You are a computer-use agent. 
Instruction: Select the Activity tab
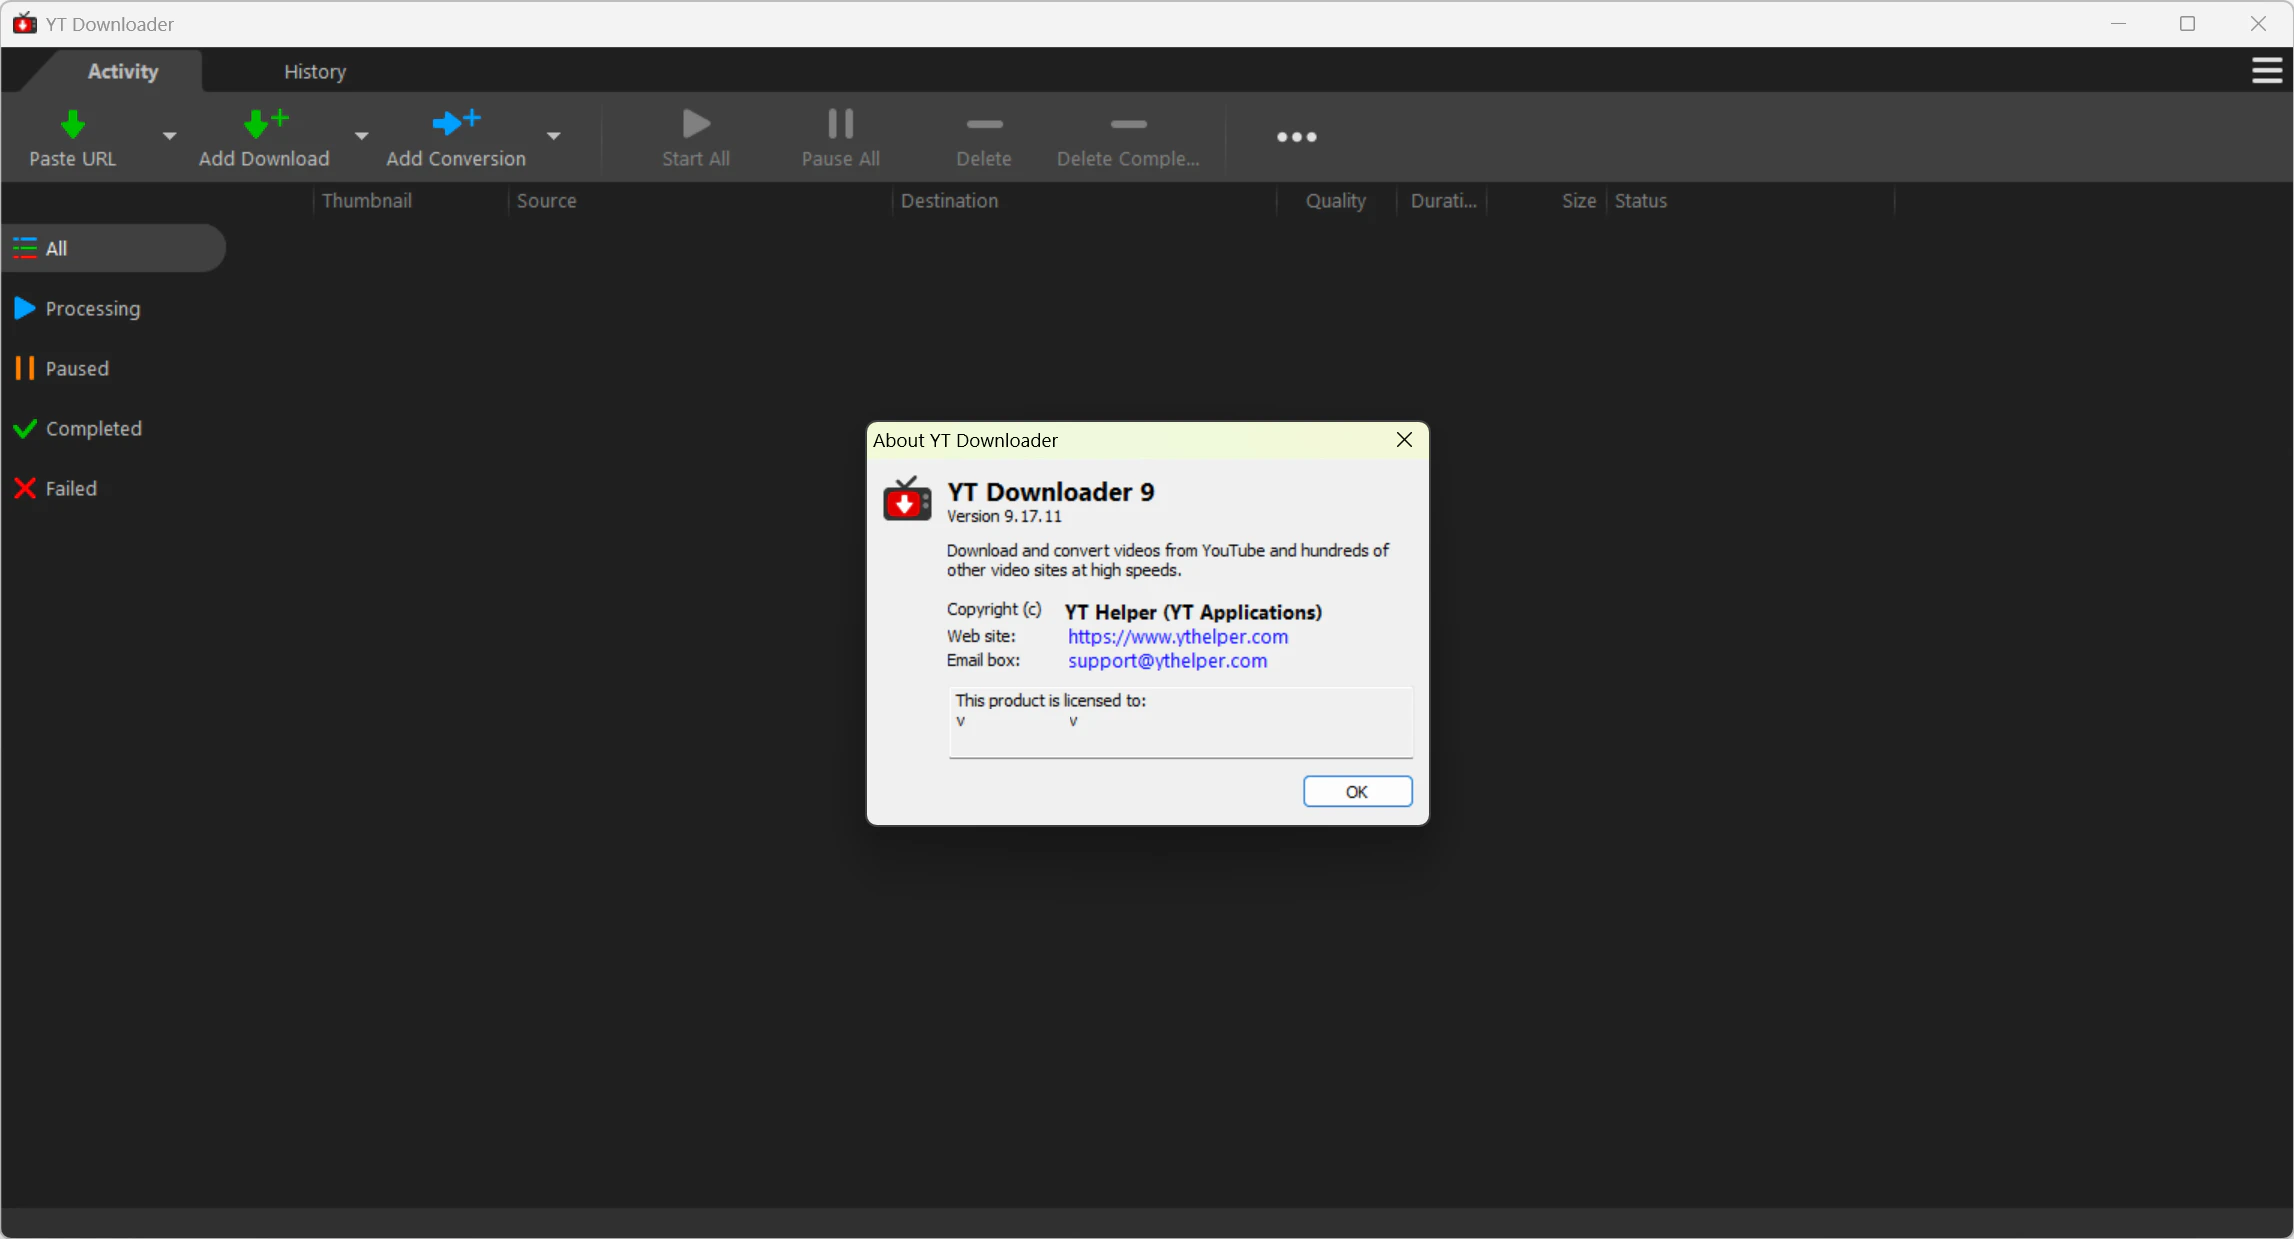122,72
